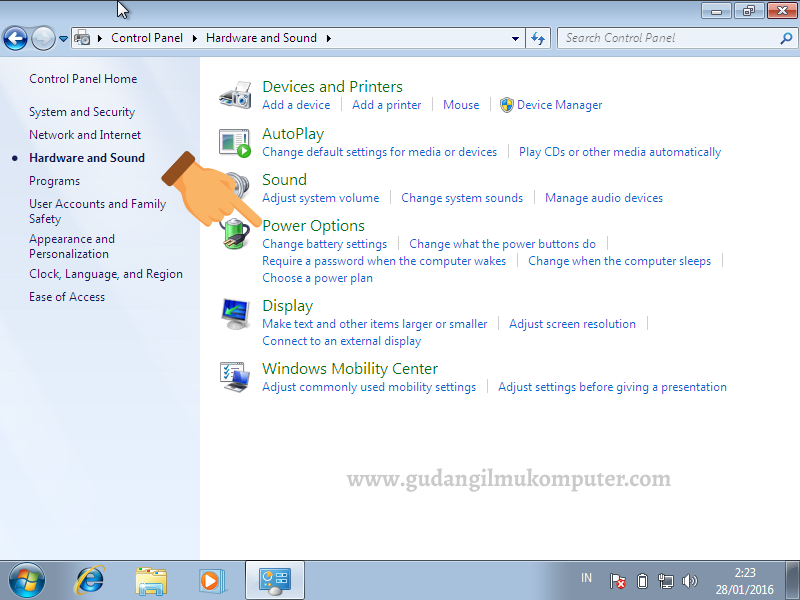
Task: Expand the arrow after Hardware and Sound breadcrumb
Action: coord(329,38)
